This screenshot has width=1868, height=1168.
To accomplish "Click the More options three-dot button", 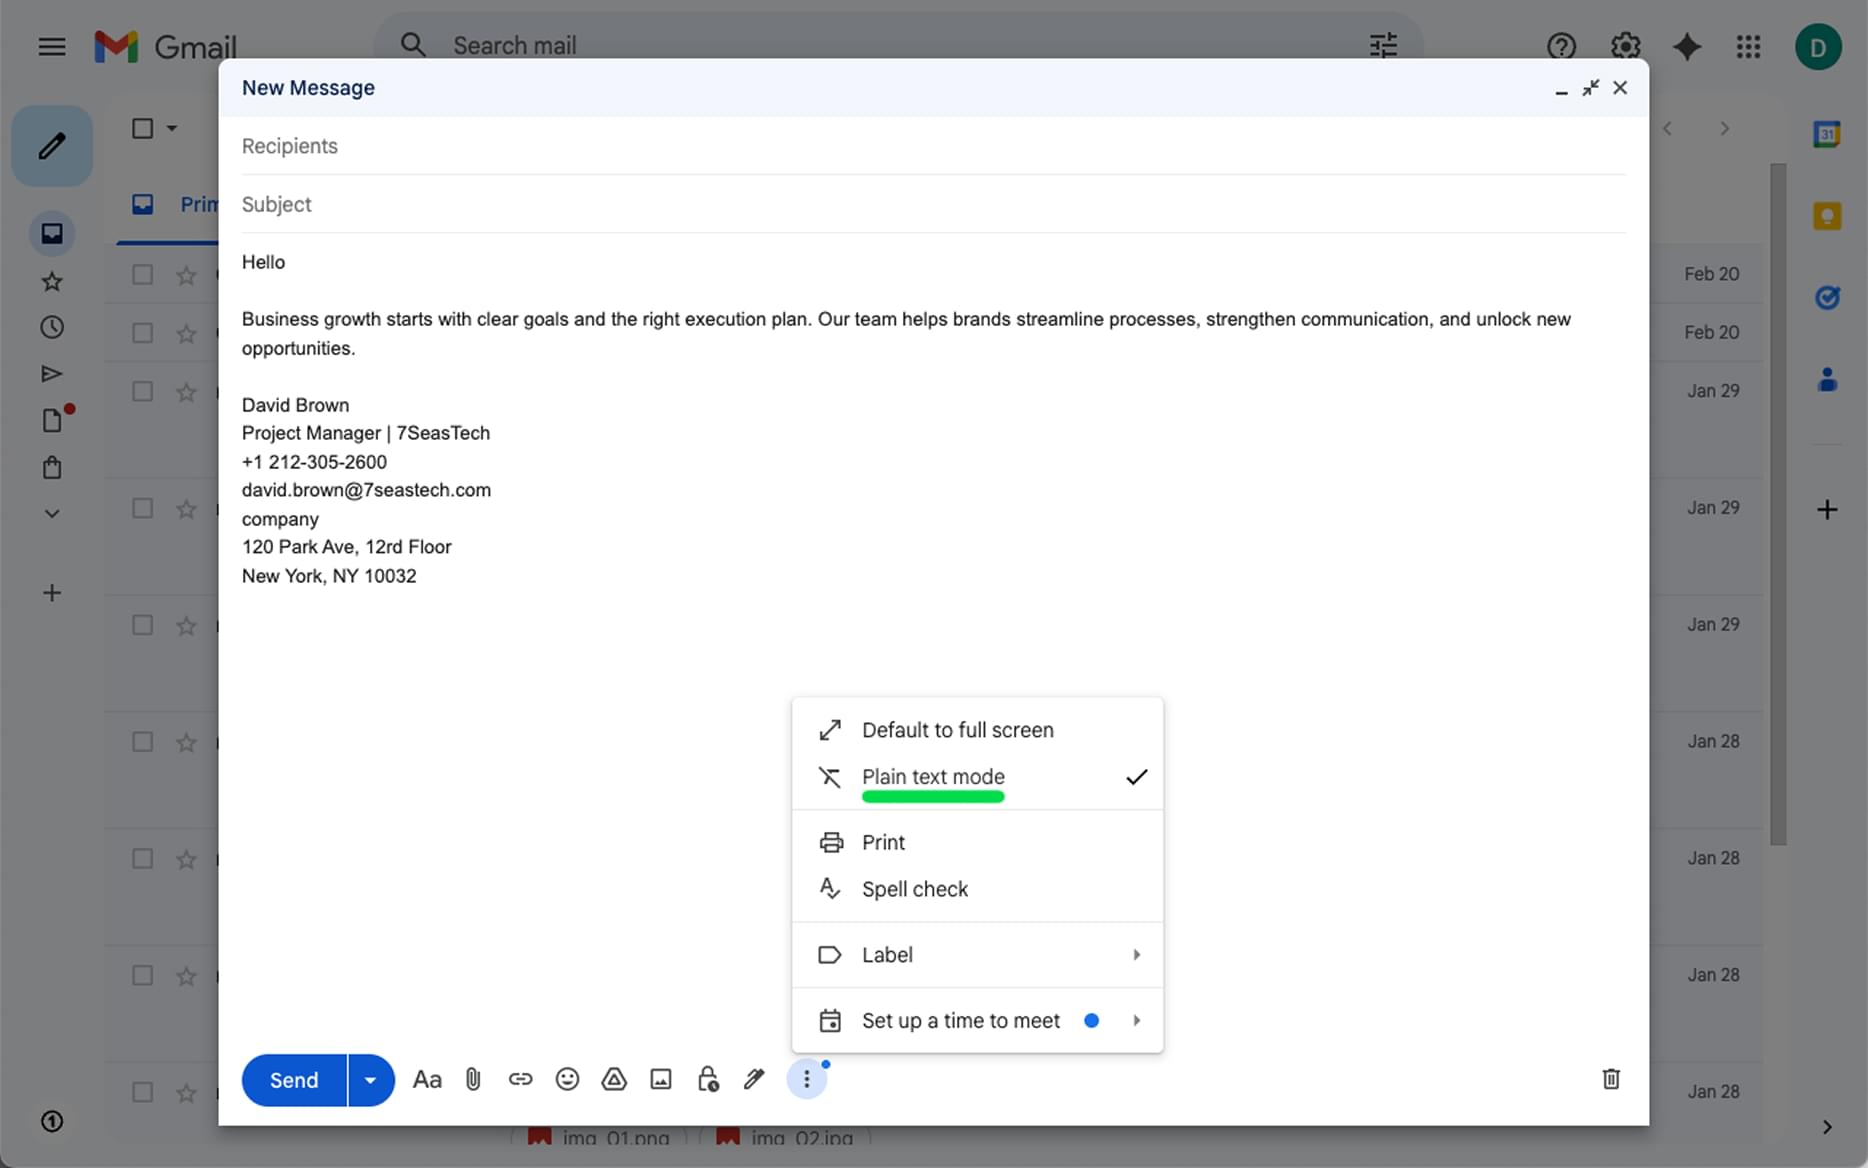I will point(807,1080).
